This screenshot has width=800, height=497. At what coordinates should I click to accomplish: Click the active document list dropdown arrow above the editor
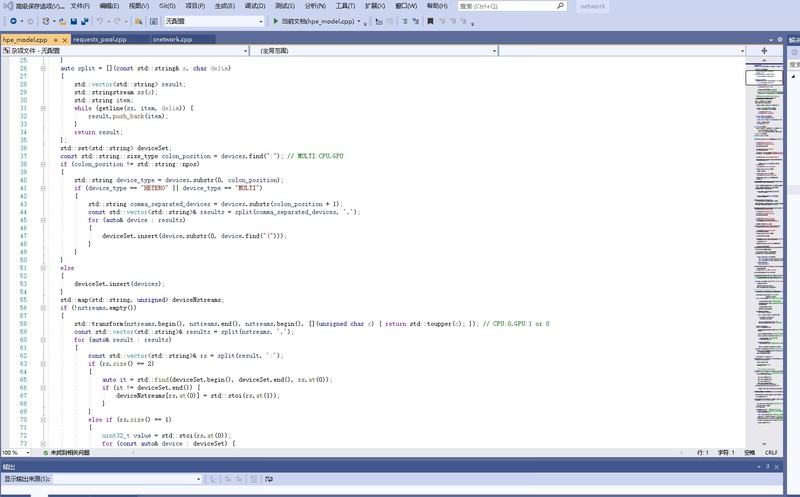pos(770,40)
